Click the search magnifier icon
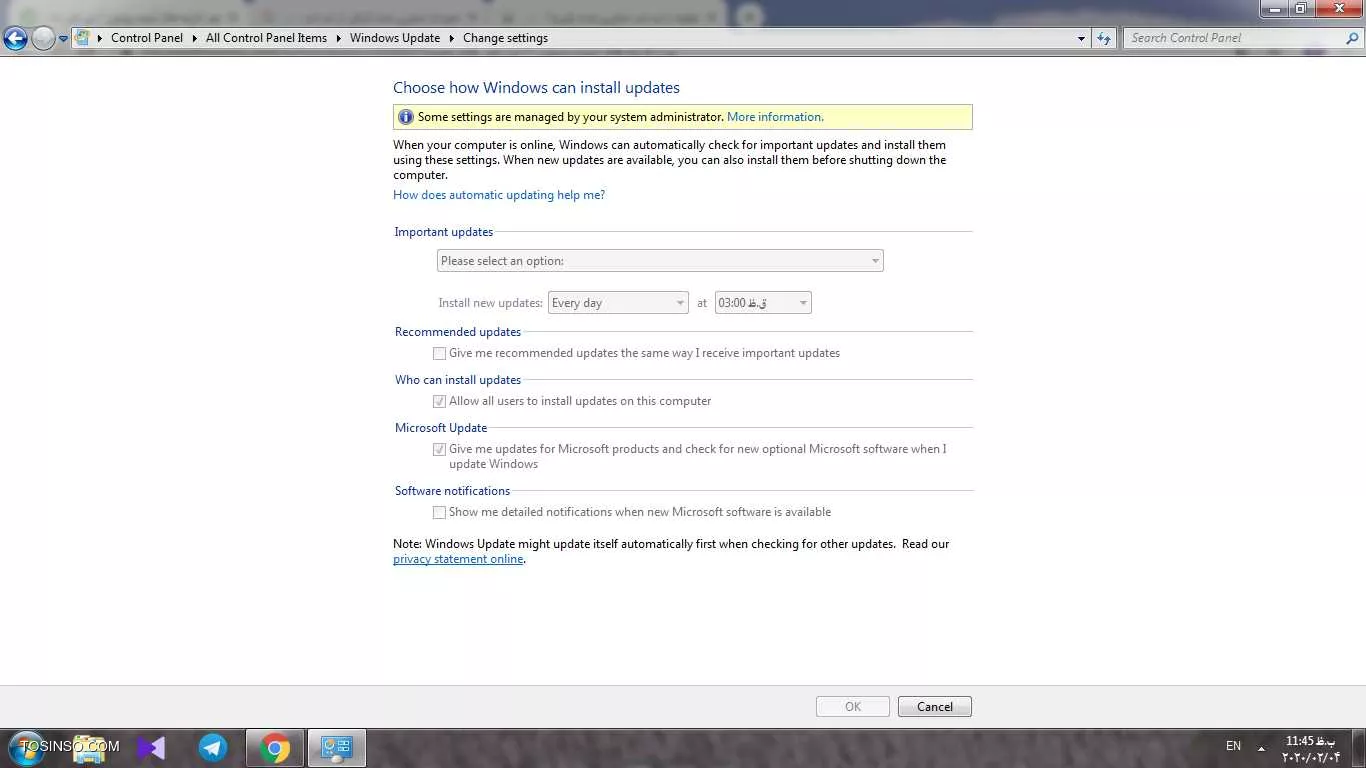Image resolution: width=1366 pixels, height=768 pixels. click(x=1352, y=38)
